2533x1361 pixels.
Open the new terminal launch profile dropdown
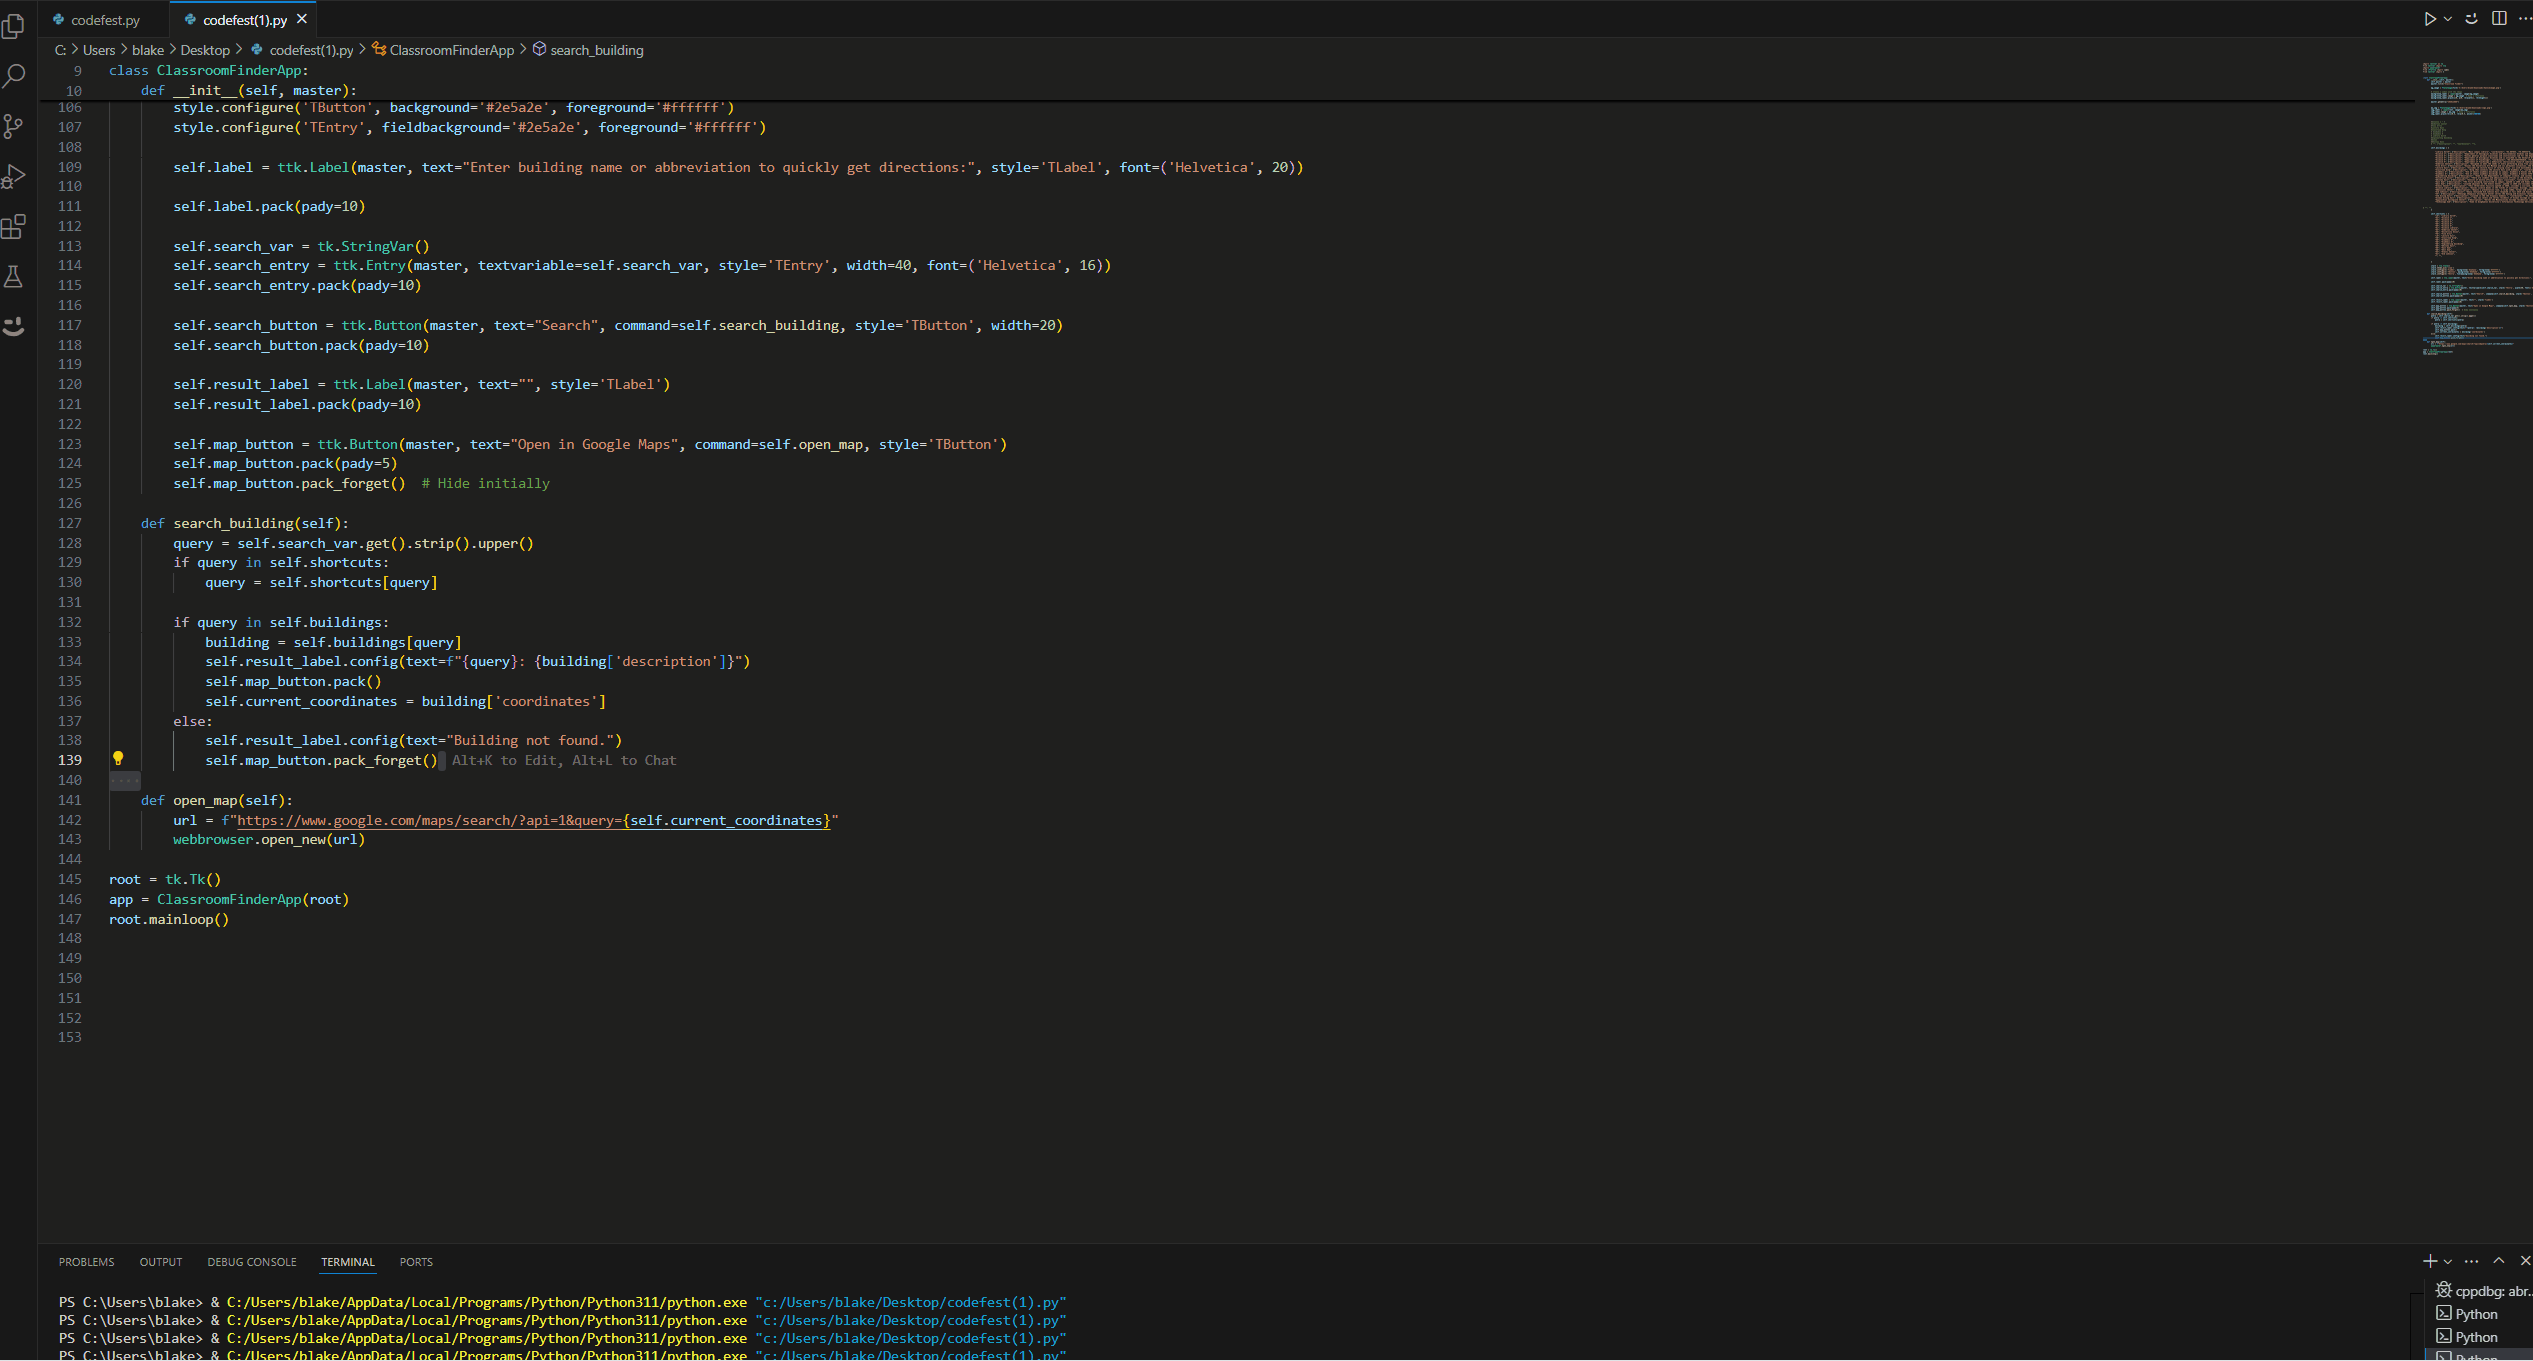point(2448,1262)
